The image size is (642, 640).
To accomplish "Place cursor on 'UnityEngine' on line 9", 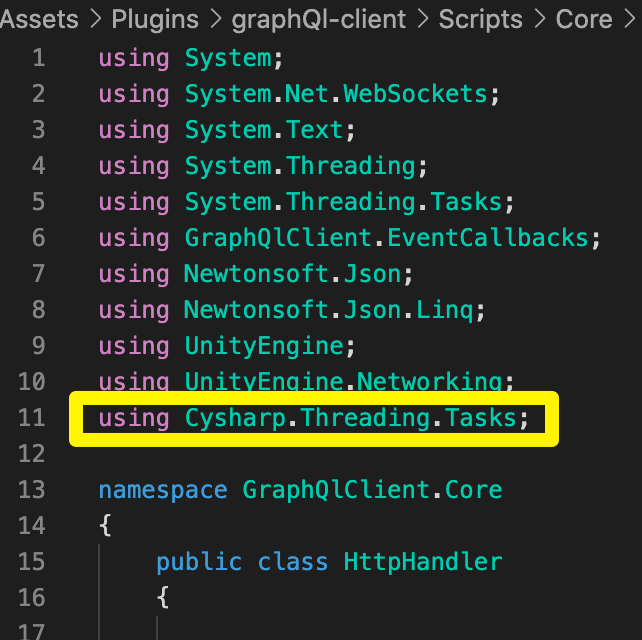I will pyautogui.click(x=264, y=346).
